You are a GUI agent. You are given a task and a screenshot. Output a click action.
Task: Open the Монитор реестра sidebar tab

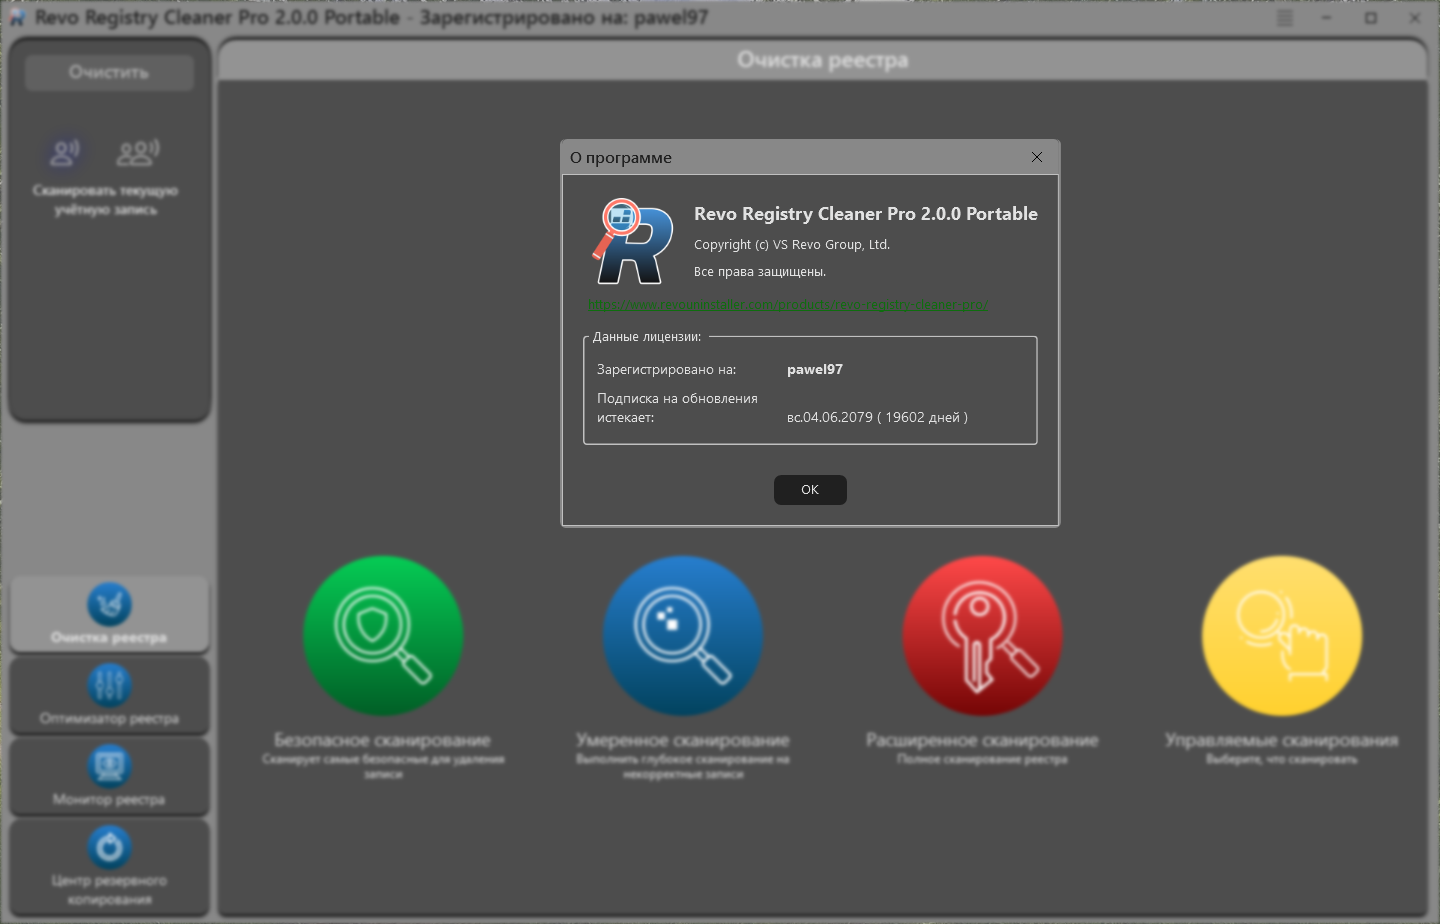tap(109, 776)
